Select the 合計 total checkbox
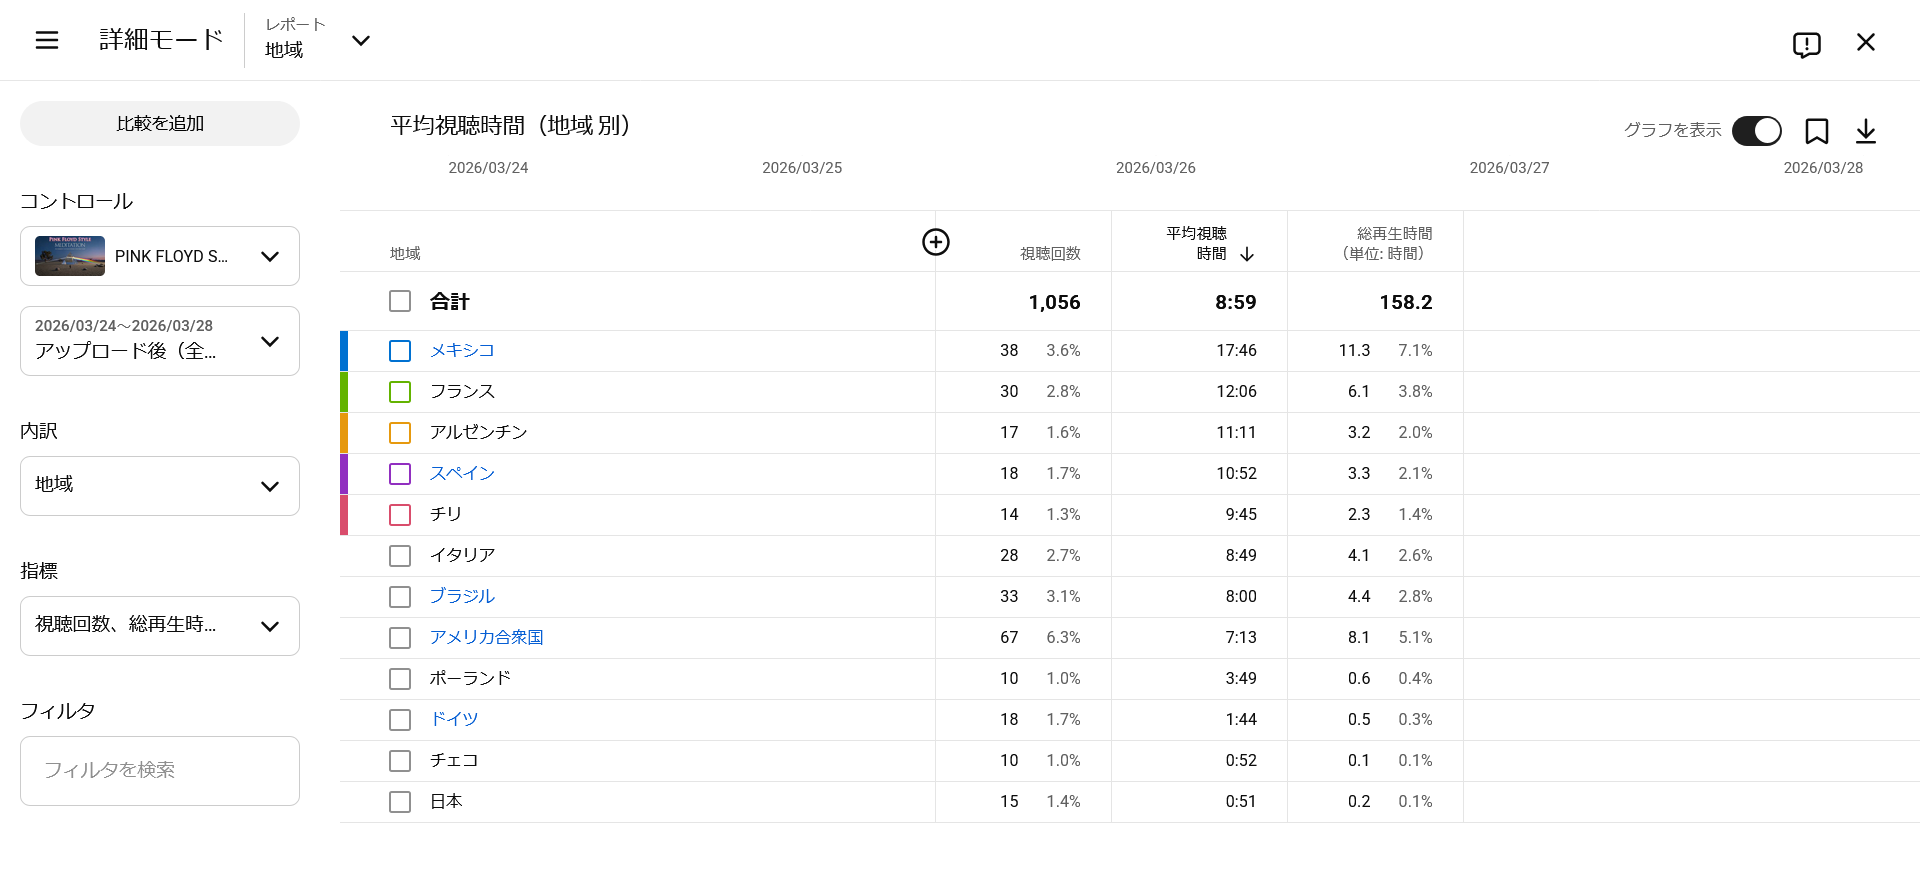 coord(400,301)
